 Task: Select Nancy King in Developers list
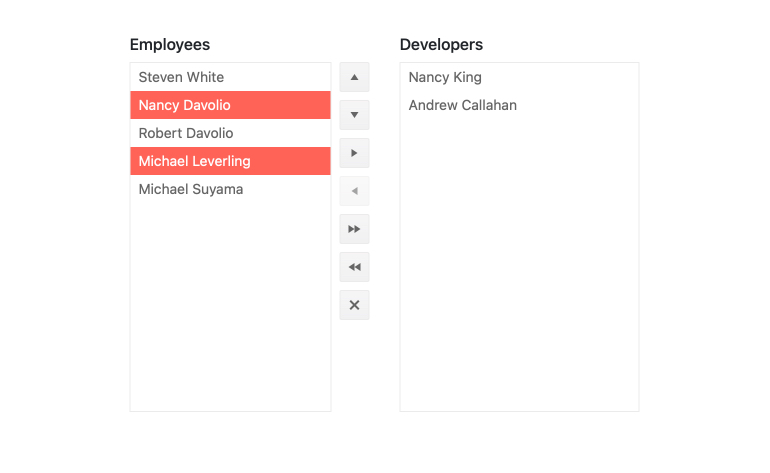tap(445, 77)
